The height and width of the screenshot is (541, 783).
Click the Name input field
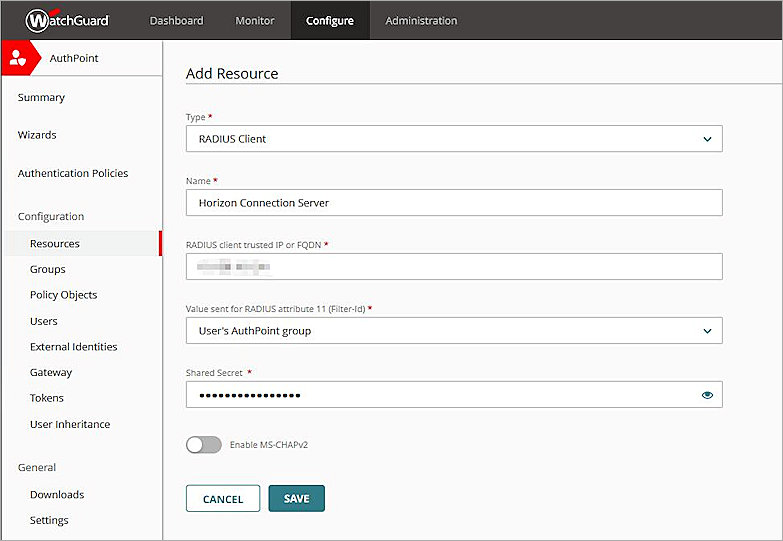click(454, 203)
